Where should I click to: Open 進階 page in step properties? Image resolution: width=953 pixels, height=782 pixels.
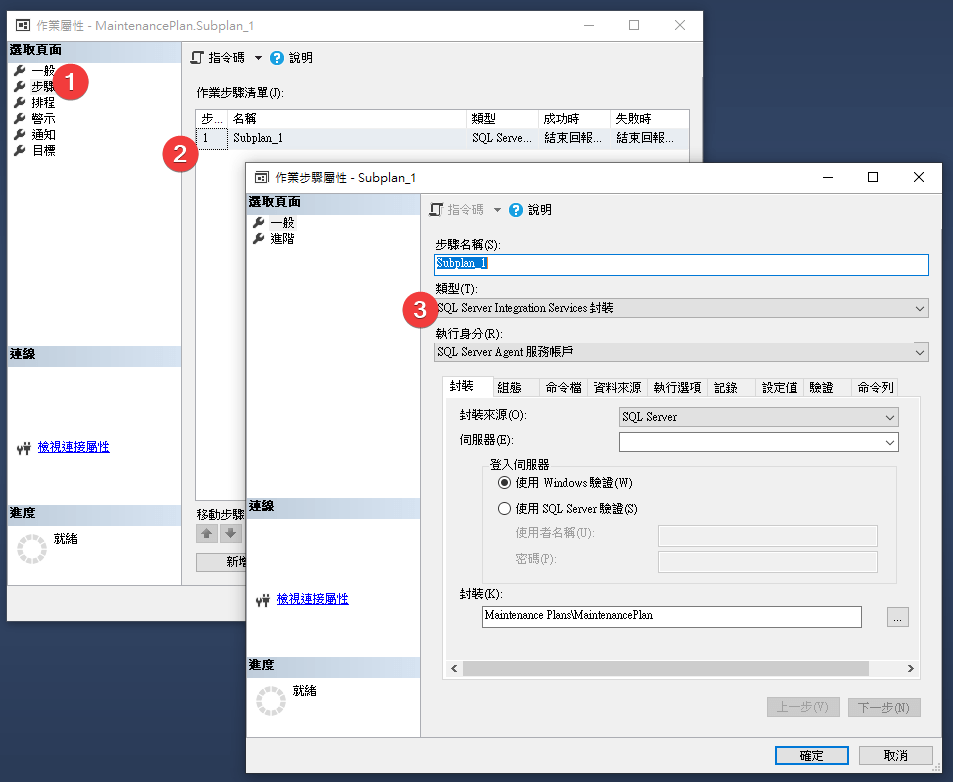(282, 239)
